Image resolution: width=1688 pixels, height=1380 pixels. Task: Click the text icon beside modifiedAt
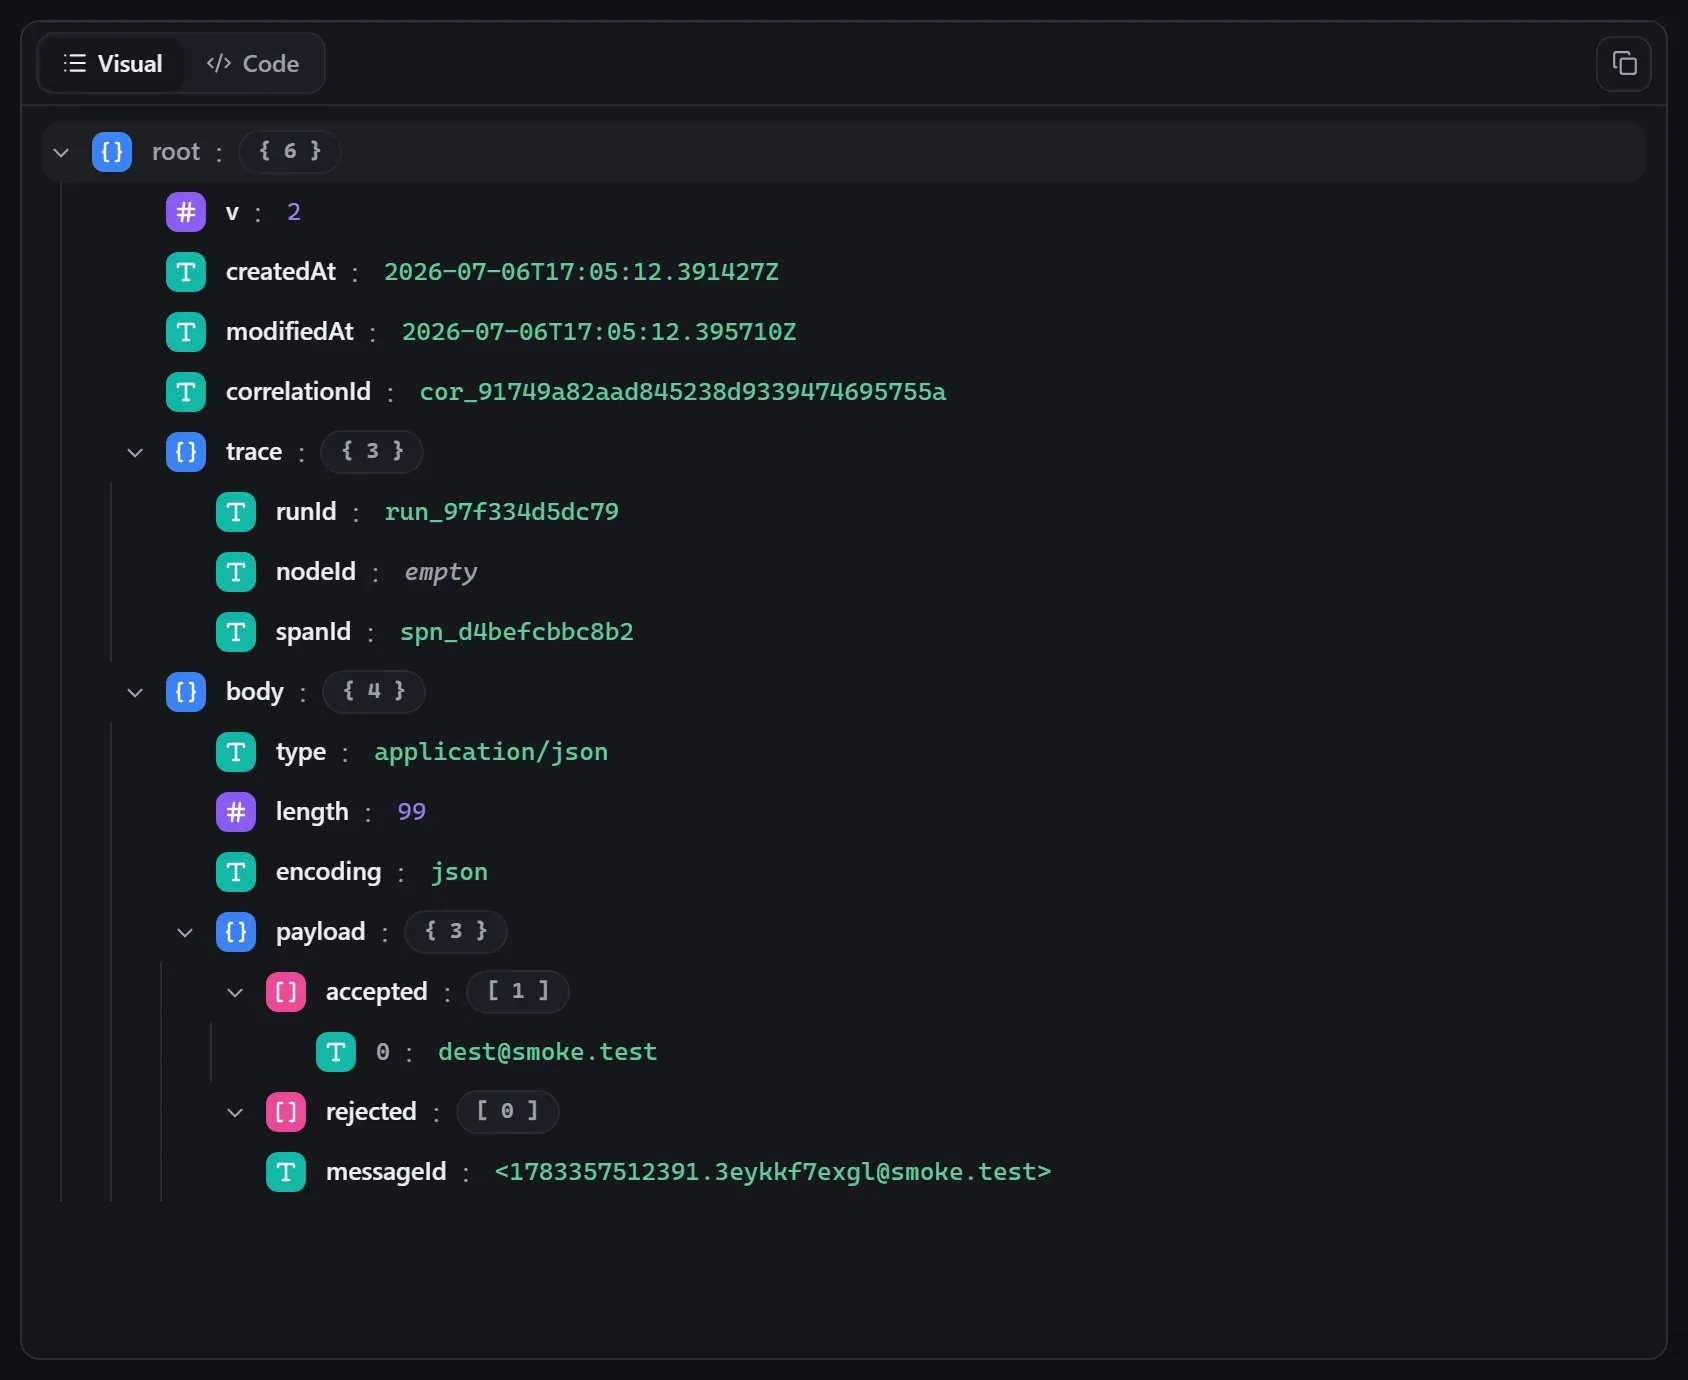186,332
